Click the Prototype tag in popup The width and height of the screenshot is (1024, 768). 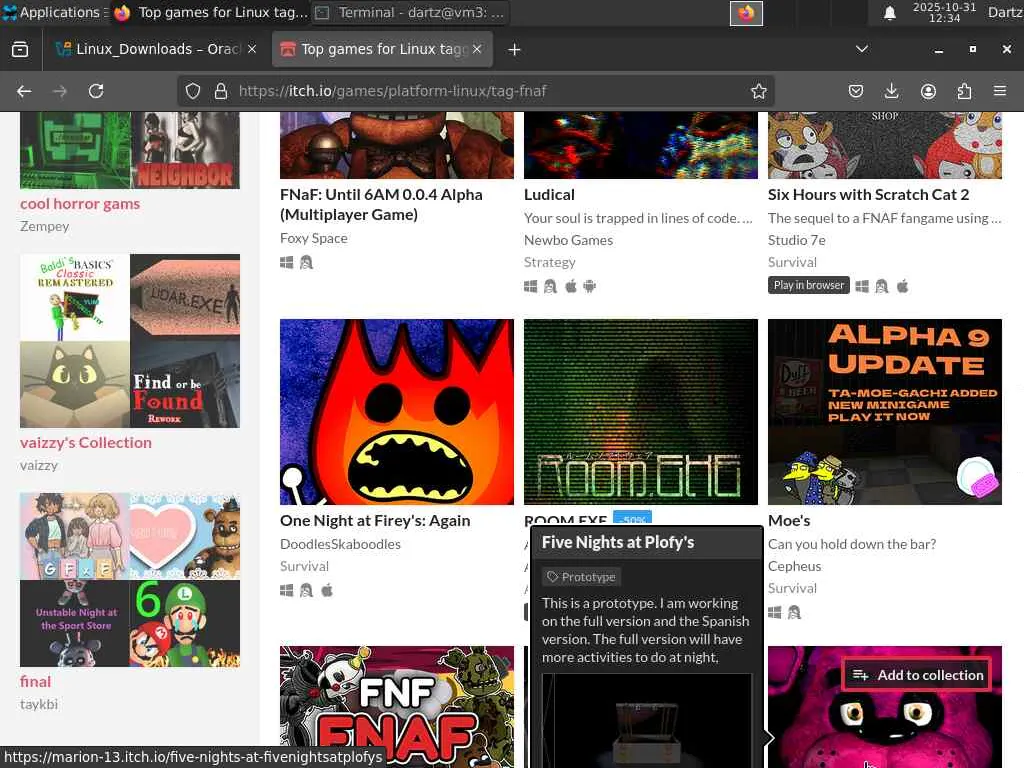[581, 577]
